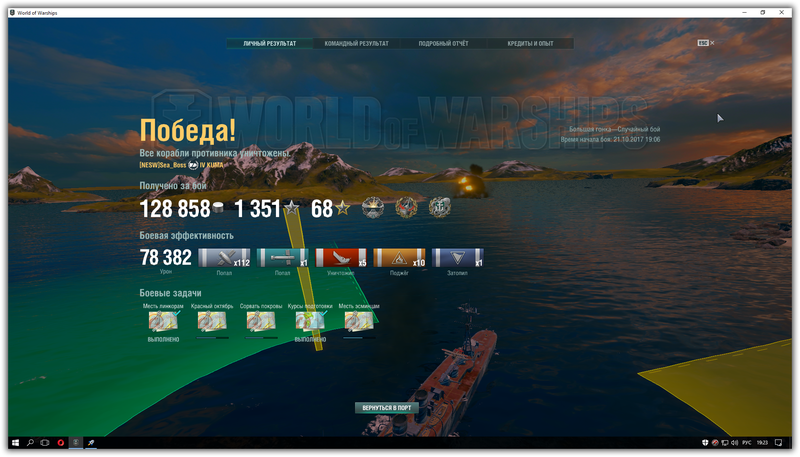Click the Красный октябрь progress bar
This screenshot has width=800, height=457.
tap(212, 338)
